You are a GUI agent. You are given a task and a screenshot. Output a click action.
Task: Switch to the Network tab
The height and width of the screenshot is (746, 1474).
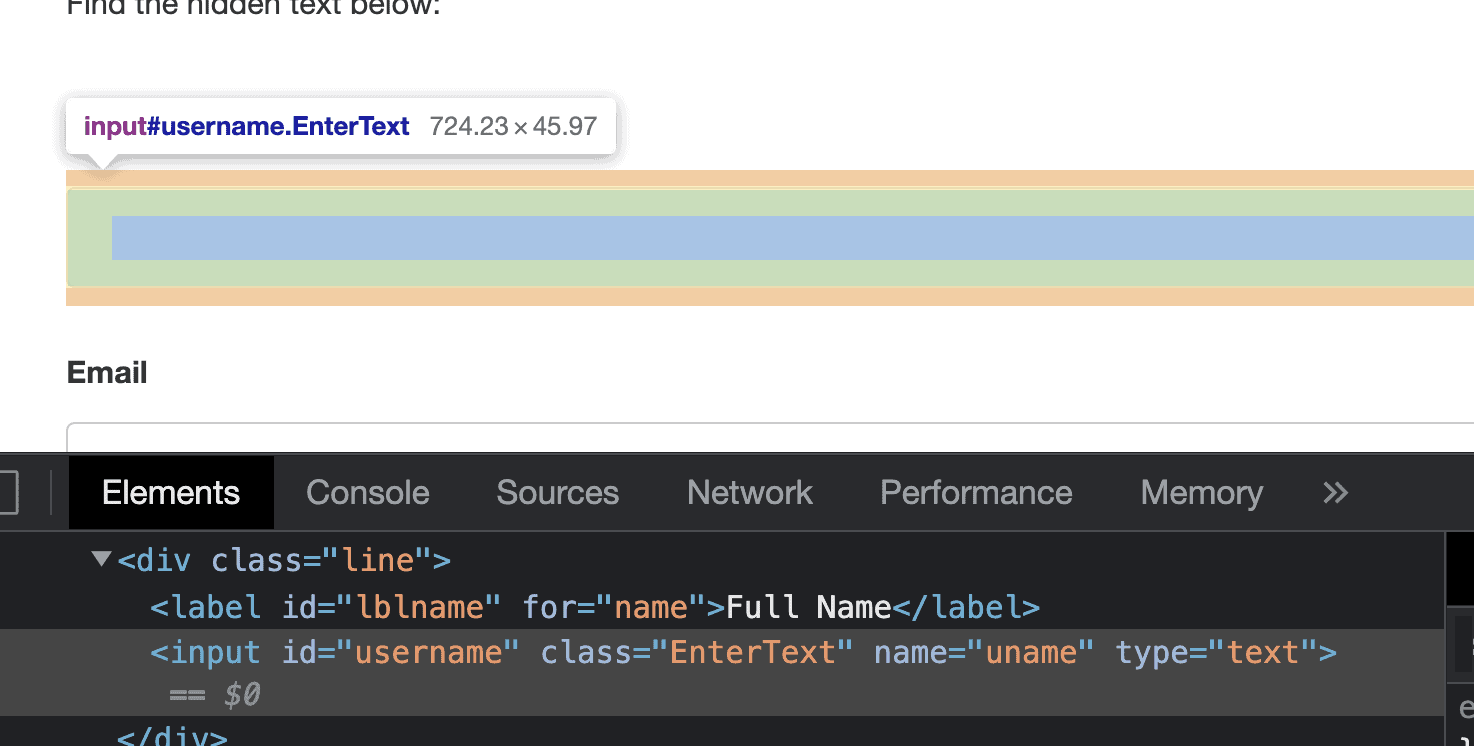pos(748,492)
